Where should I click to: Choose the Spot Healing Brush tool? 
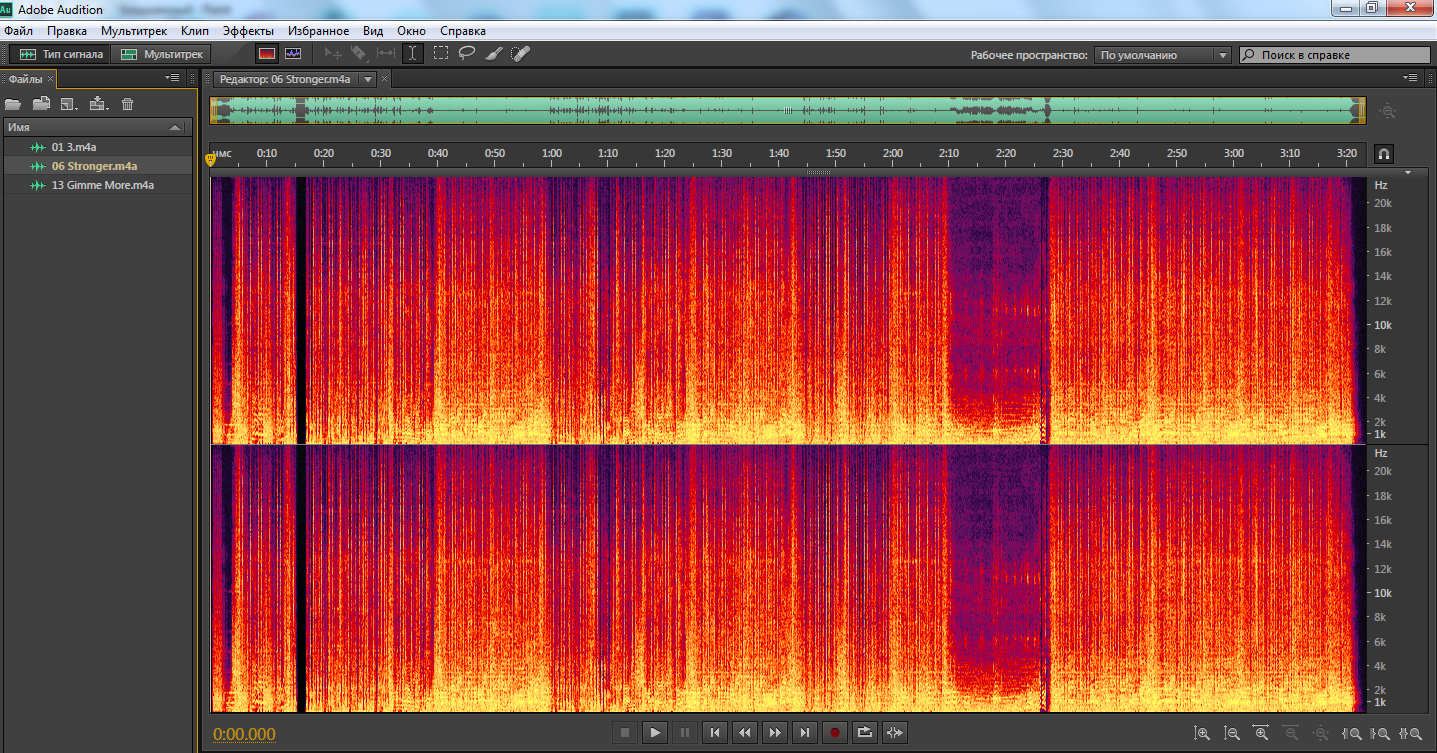(521, 54)
